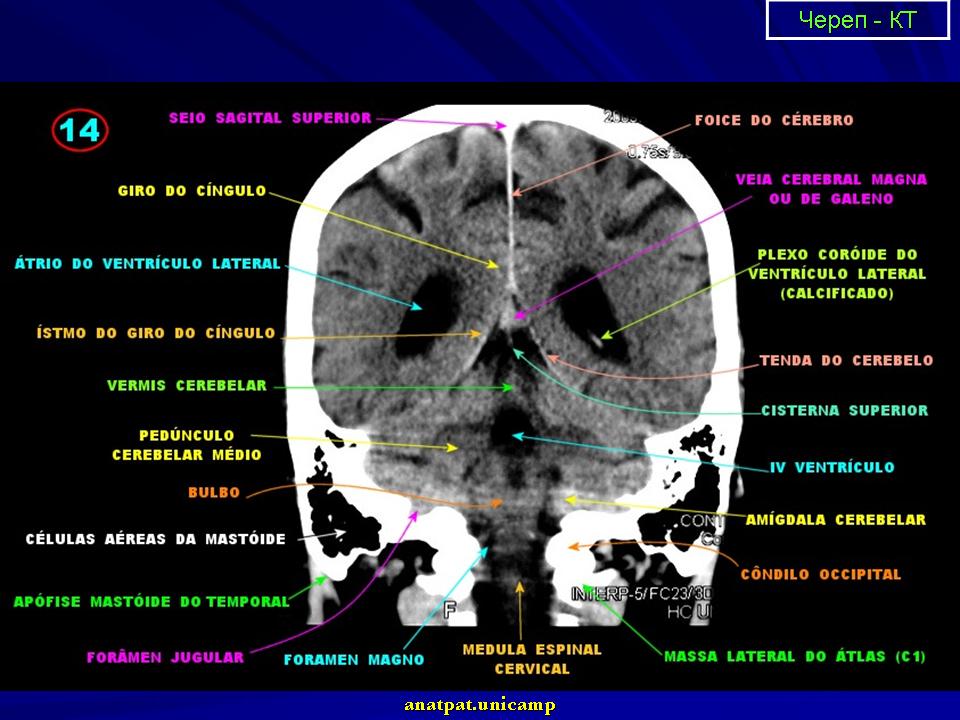960x720 pixels.
Task: Click the TENDA DO CEREBELO label
Action: click(846, 360)
